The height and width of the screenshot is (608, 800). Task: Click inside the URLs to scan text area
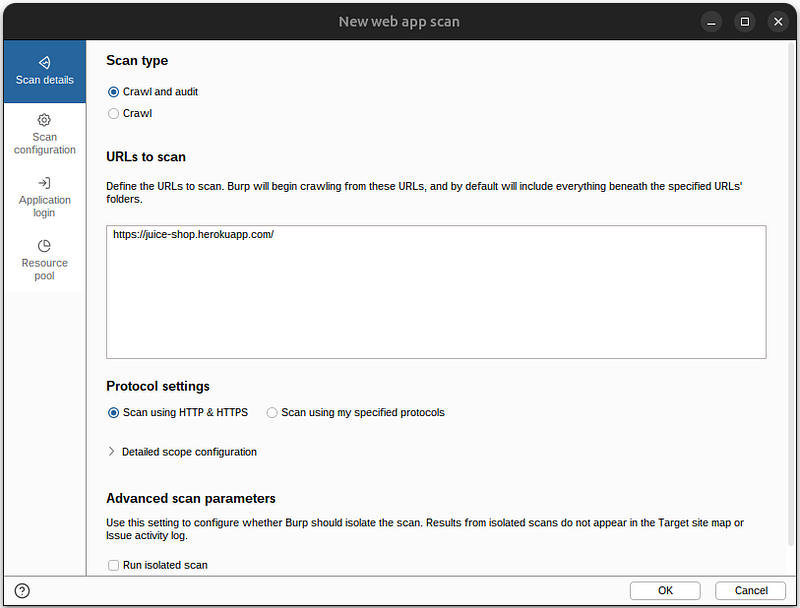click(436, 292)
